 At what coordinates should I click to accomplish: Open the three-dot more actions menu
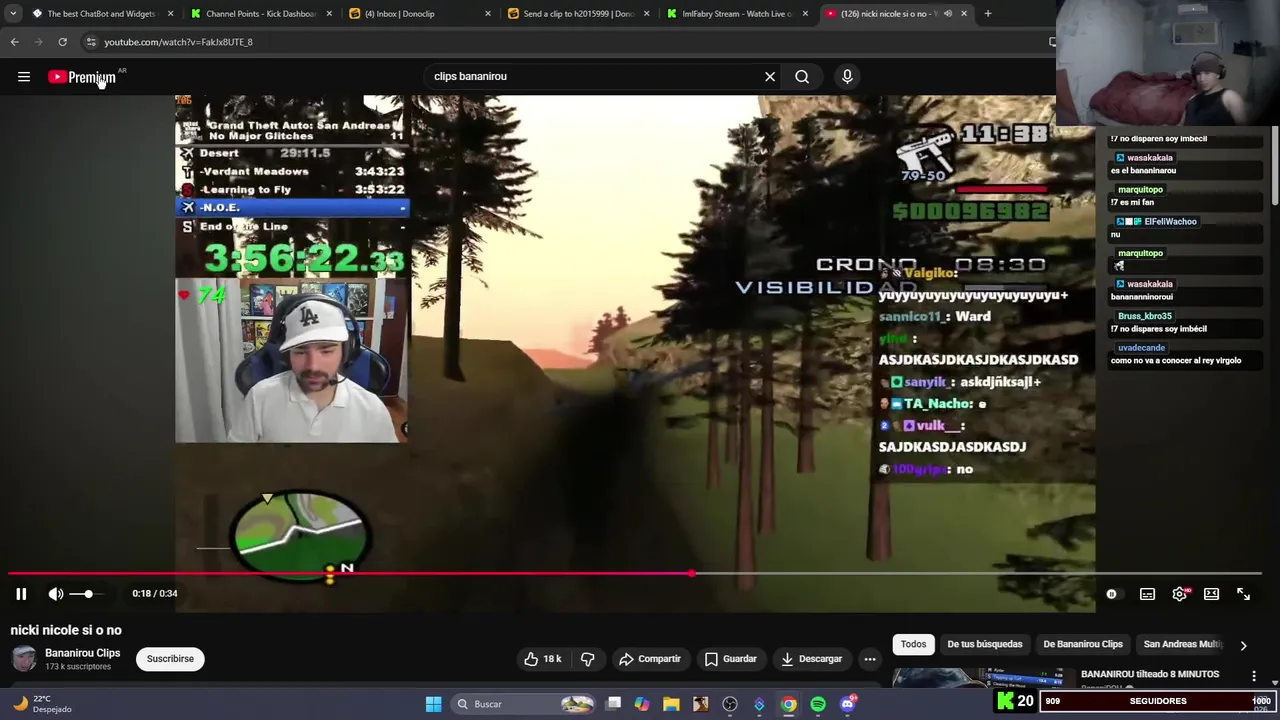[870, 659]
